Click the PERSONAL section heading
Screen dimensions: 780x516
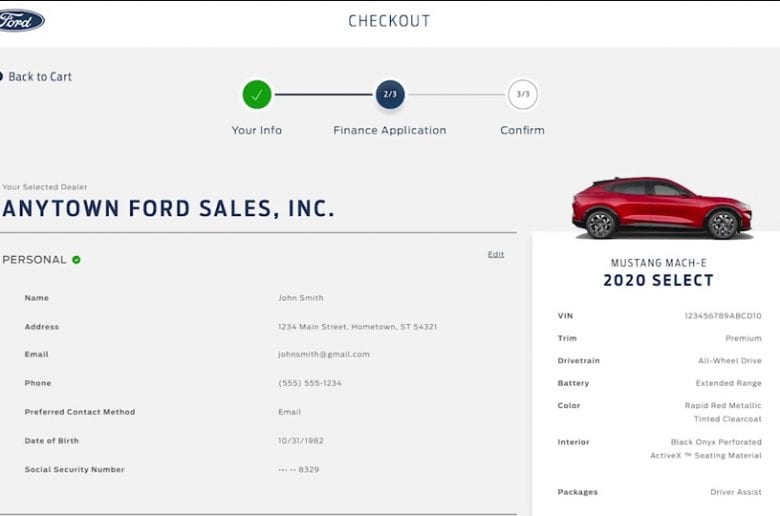point(34,260)
